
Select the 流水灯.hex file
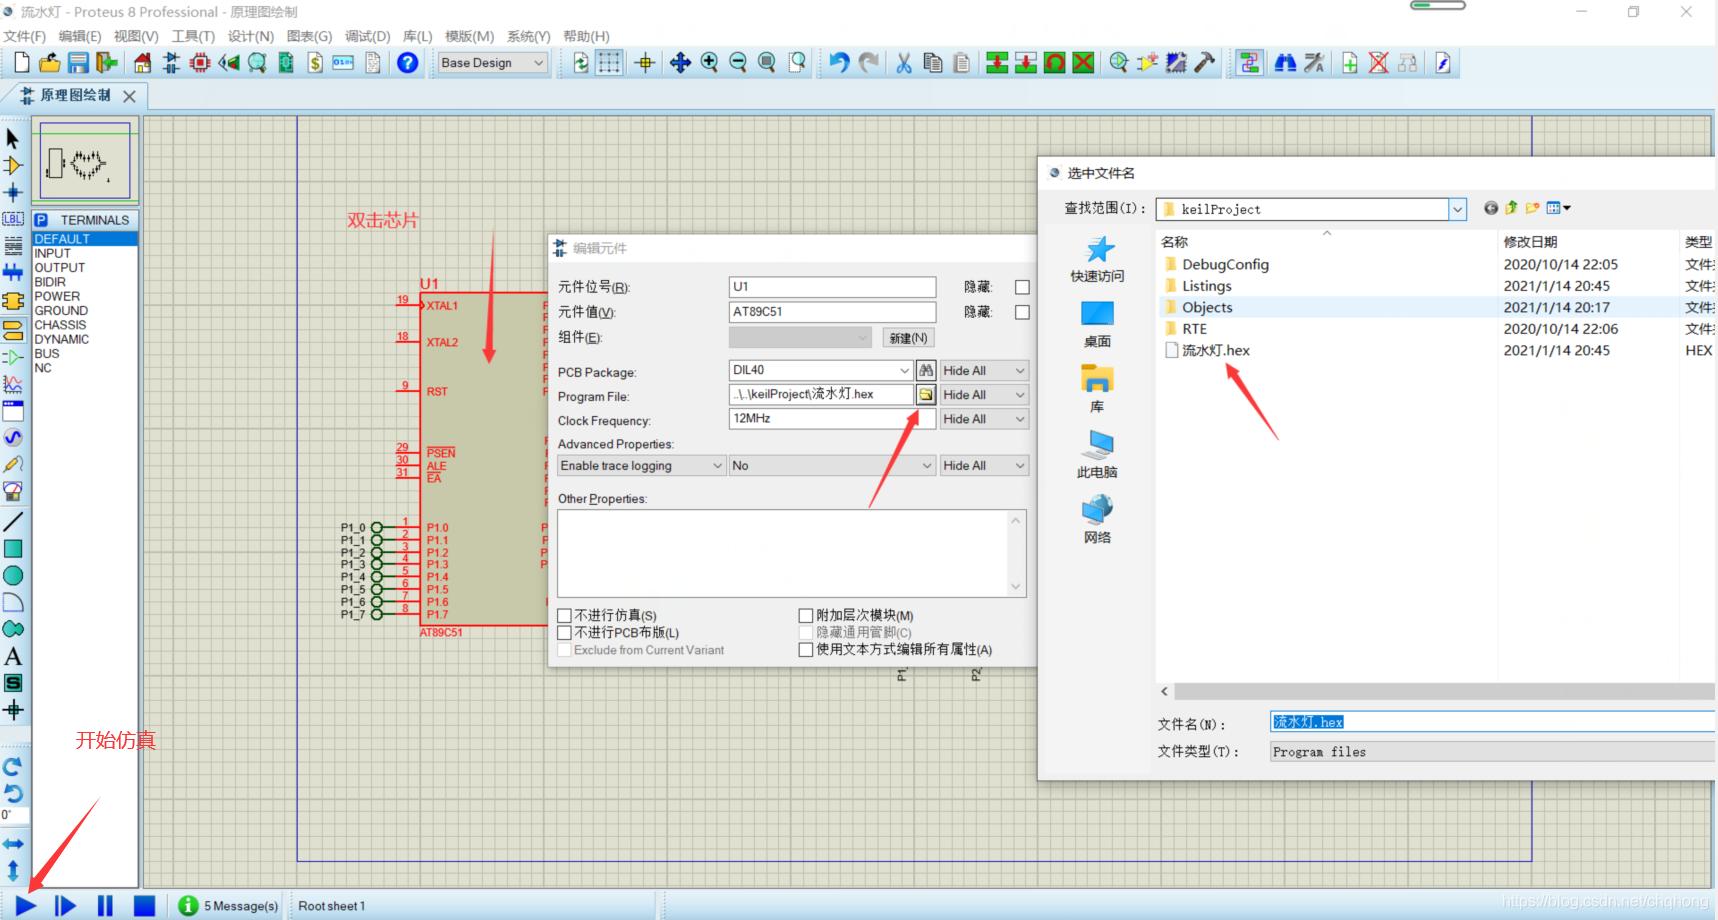pos(1216,351)
